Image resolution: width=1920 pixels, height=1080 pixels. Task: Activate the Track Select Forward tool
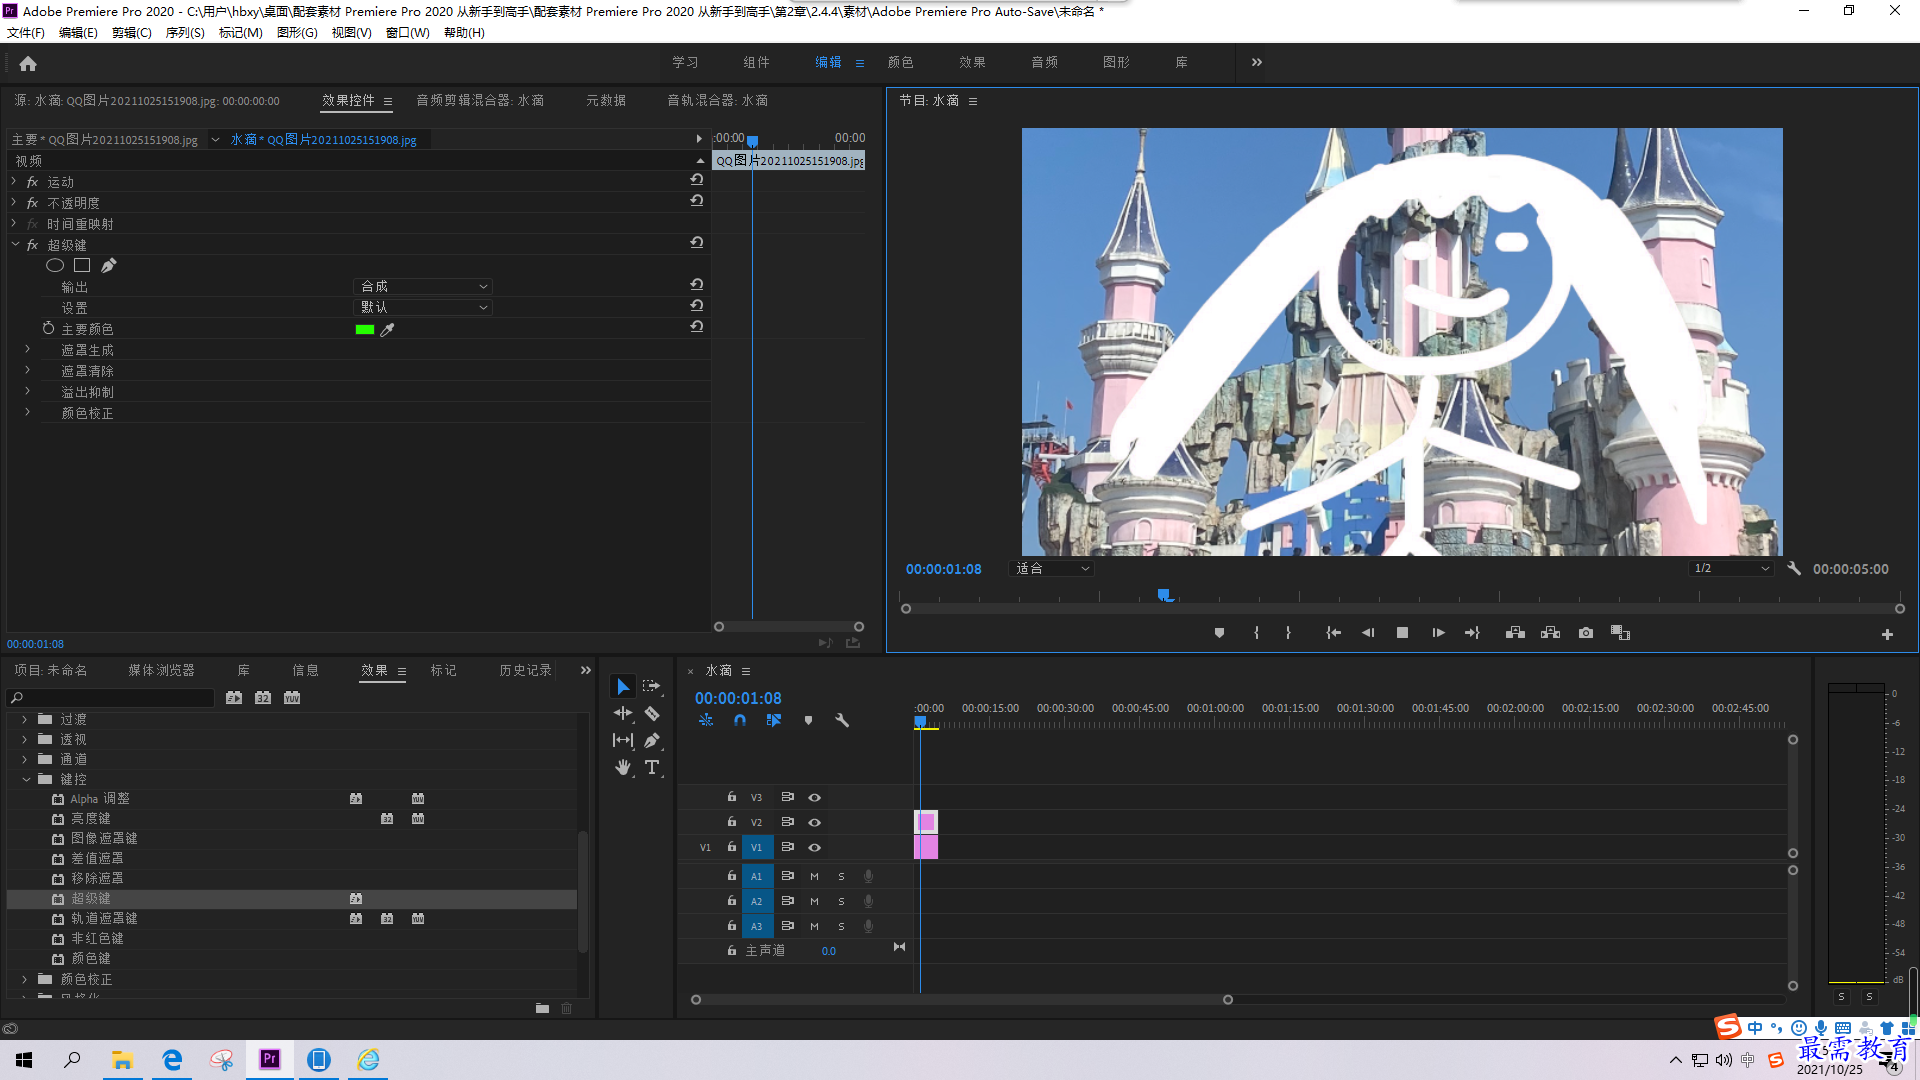652,686
